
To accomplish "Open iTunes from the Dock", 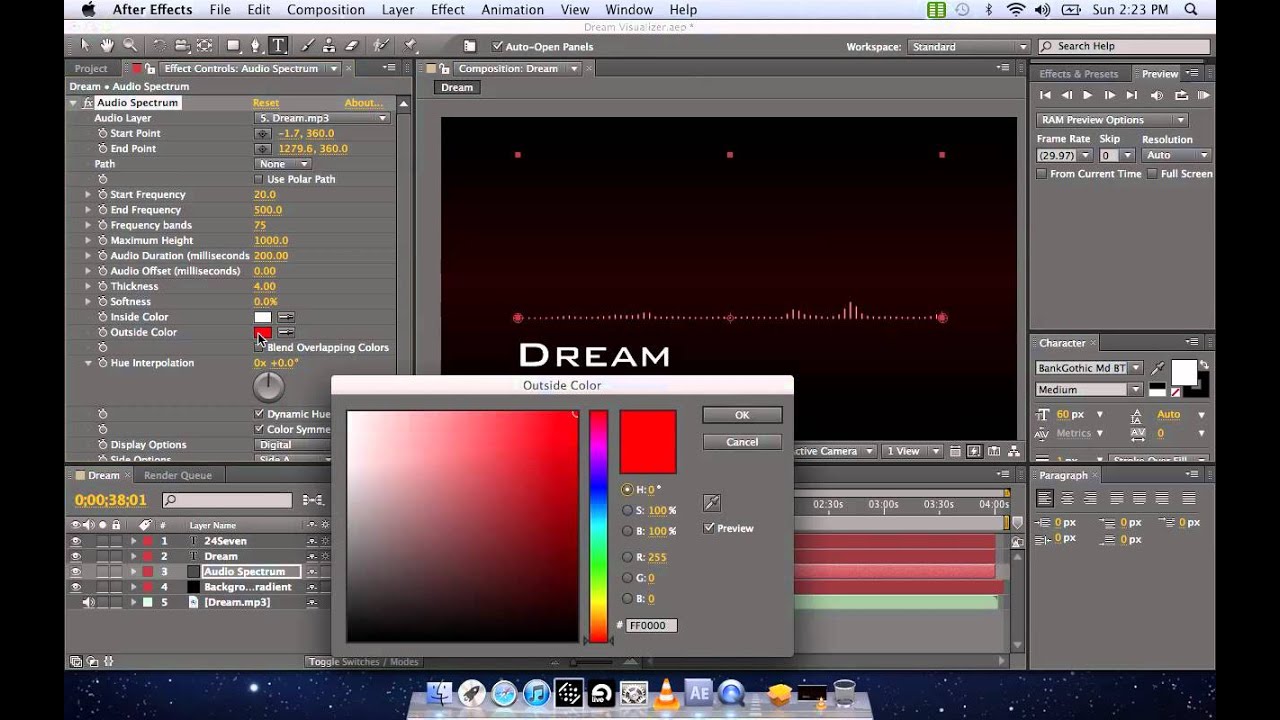I will click(537, 693).
